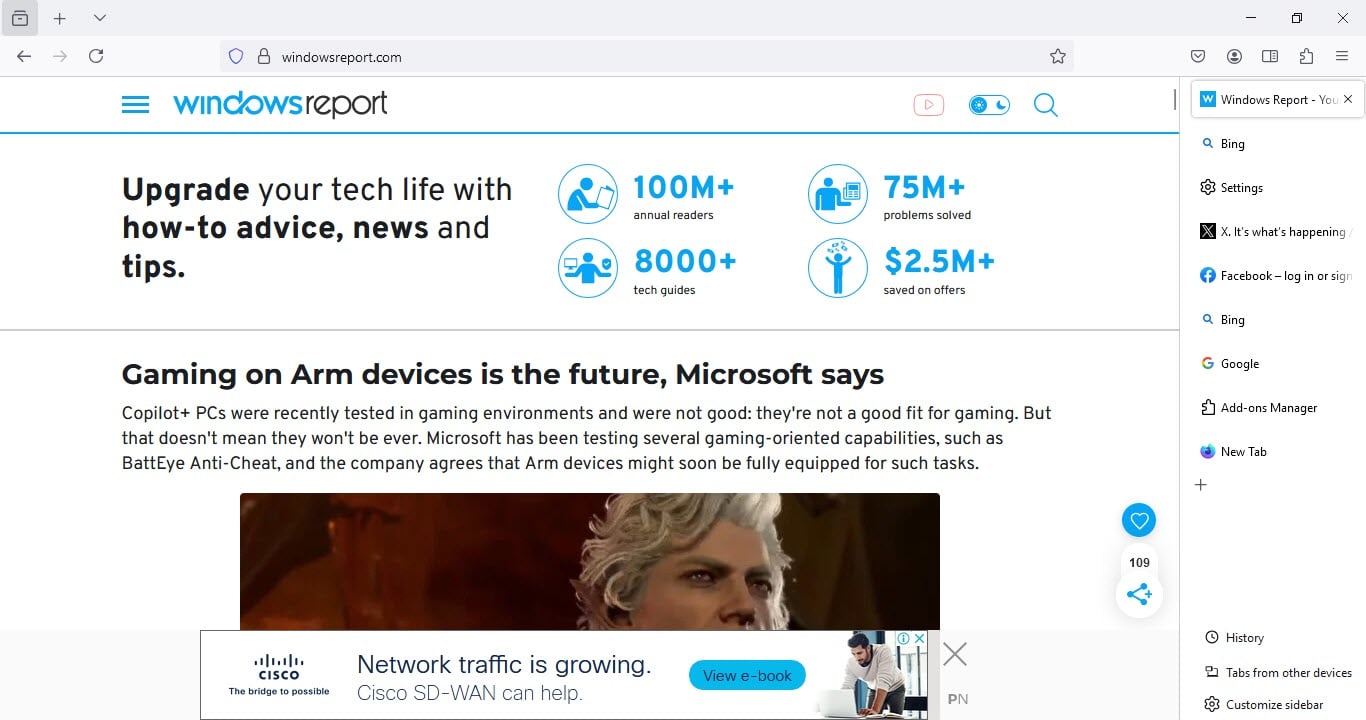Viewport: 1366px width, 720px height.
Task: Add a new vertical tab with plus
Action: pos(1201,485)
